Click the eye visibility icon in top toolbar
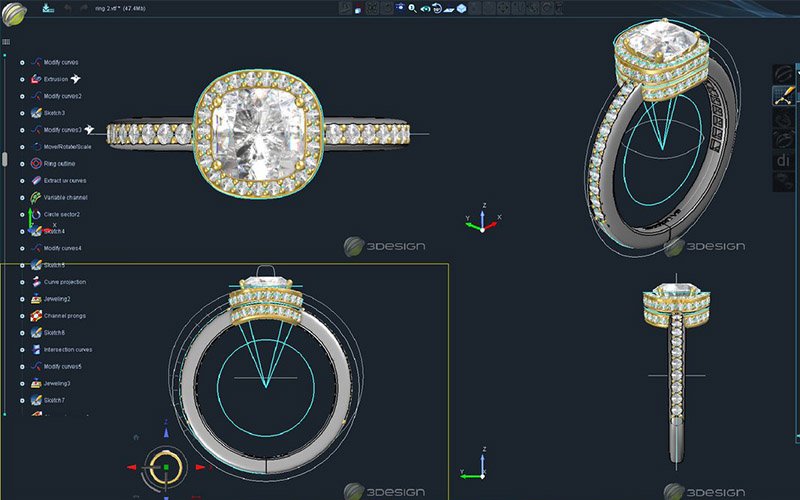800x500 pixels. click(x=425, y=8)
